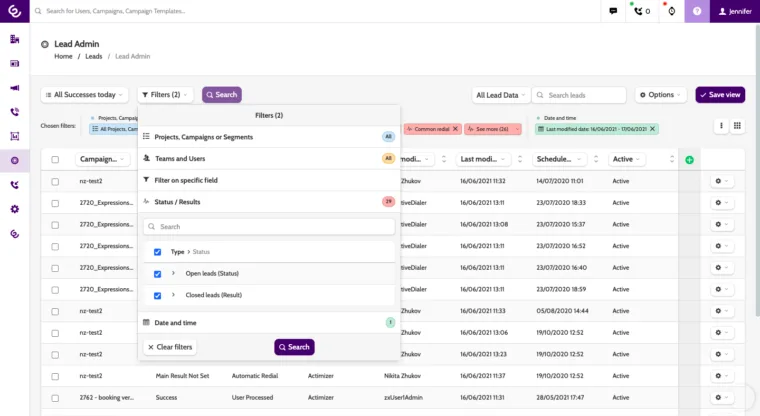Screen dimensions: 760x416
Task: Open the reports chart sidebar icon
Action: pos(15,136)
